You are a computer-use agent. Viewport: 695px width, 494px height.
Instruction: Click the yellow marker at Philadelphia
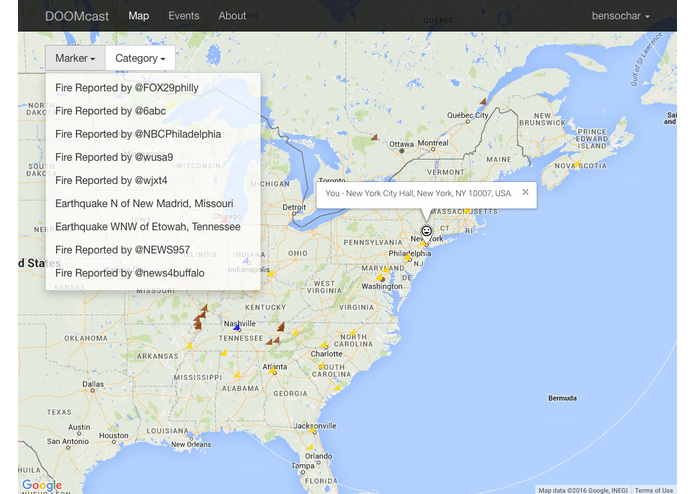tap(406, 257)
